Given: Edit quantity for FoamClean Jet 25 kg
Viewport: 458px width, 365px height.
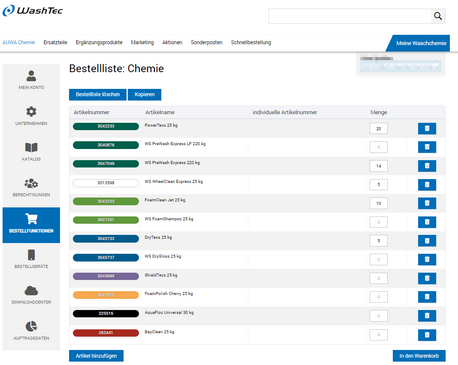Looking at the screenshot, I should [x=378, y=203].
